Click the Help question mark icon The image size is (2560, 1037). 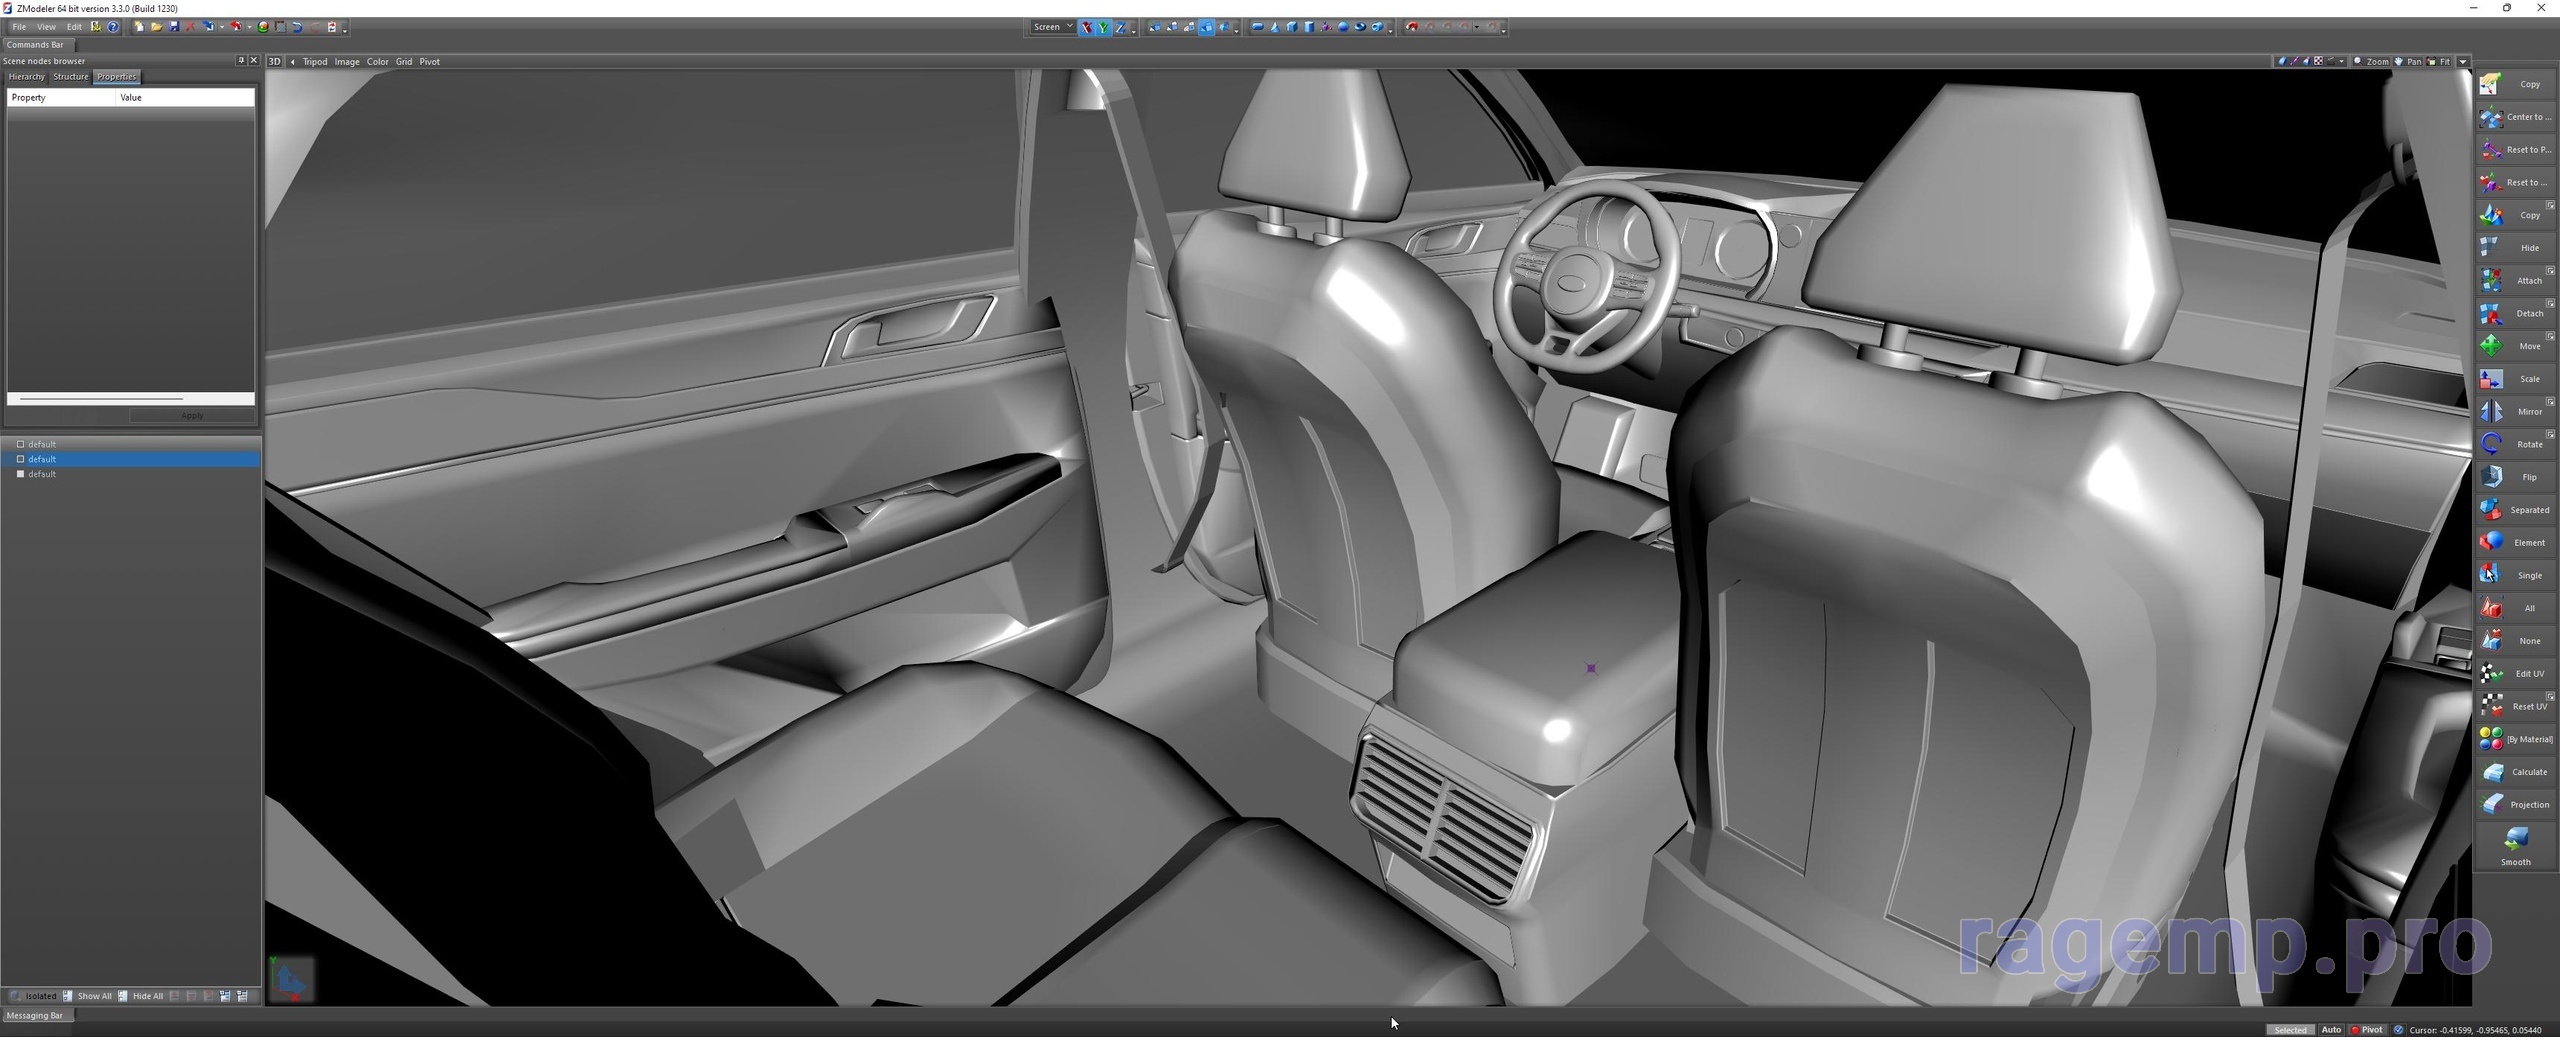point(113,27)
